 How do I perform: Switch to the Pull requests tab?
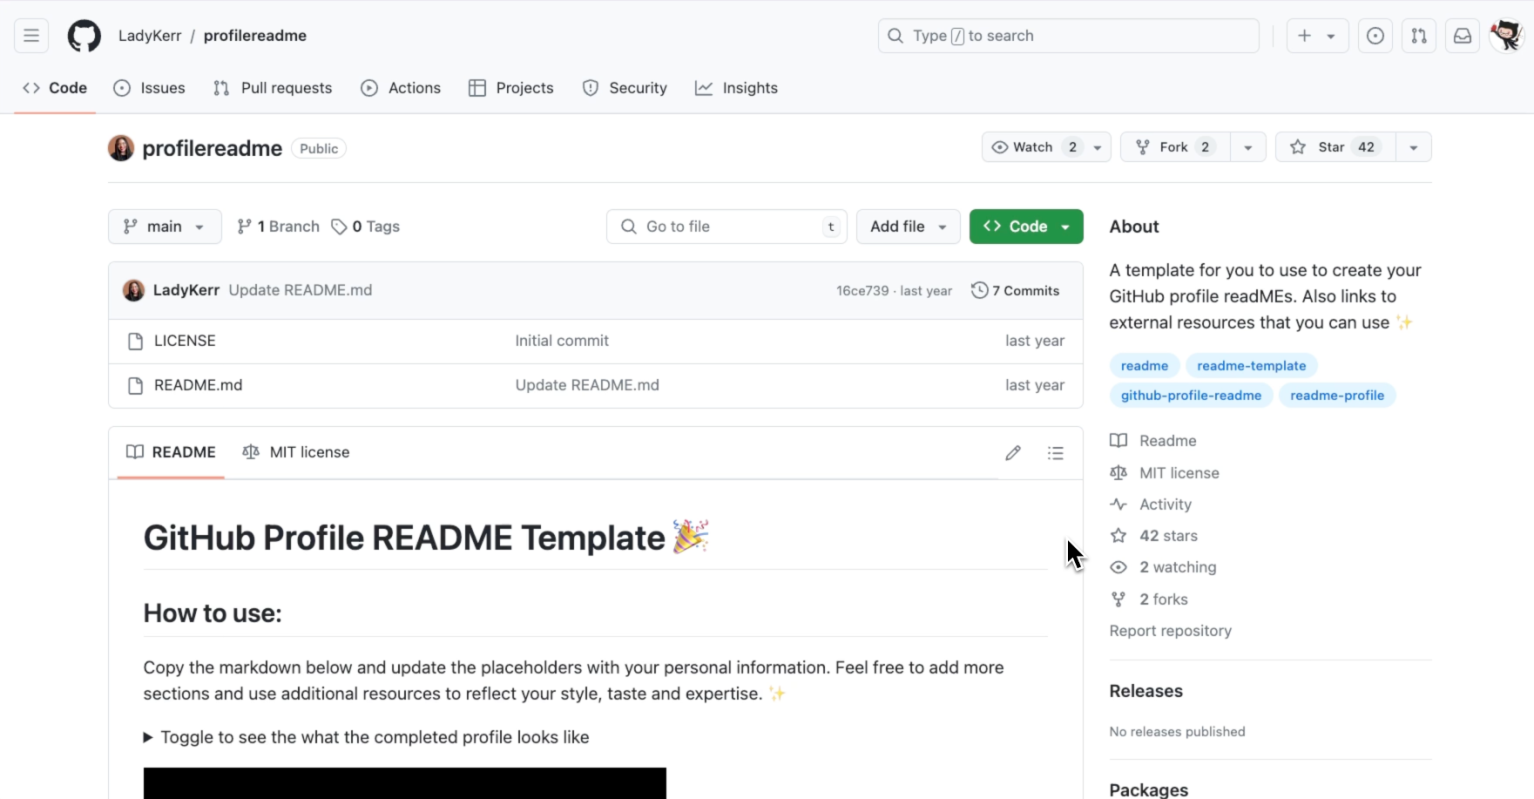coord(272,88)
